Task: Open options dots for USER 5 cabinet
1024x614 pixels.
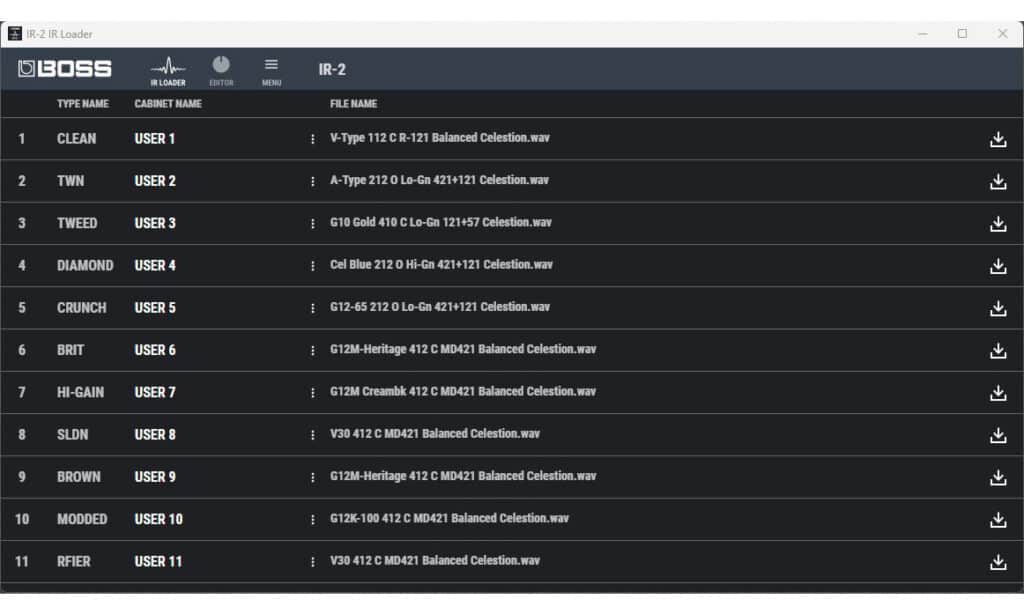Action: click(x=312, y=308)
